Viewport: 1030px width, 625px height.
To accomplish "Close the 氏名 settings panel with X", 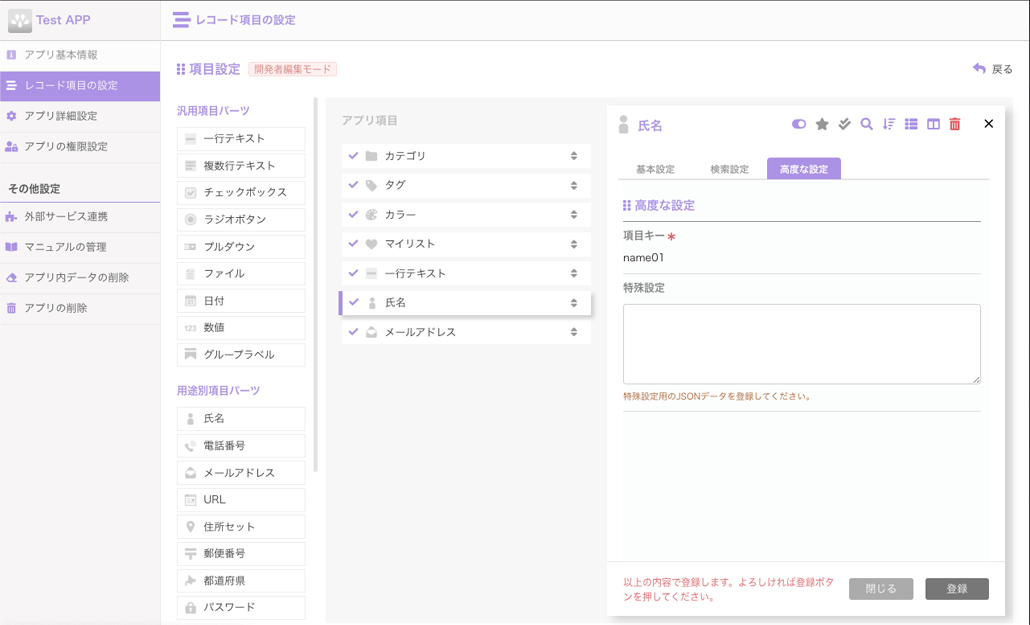I will (989, 124).
